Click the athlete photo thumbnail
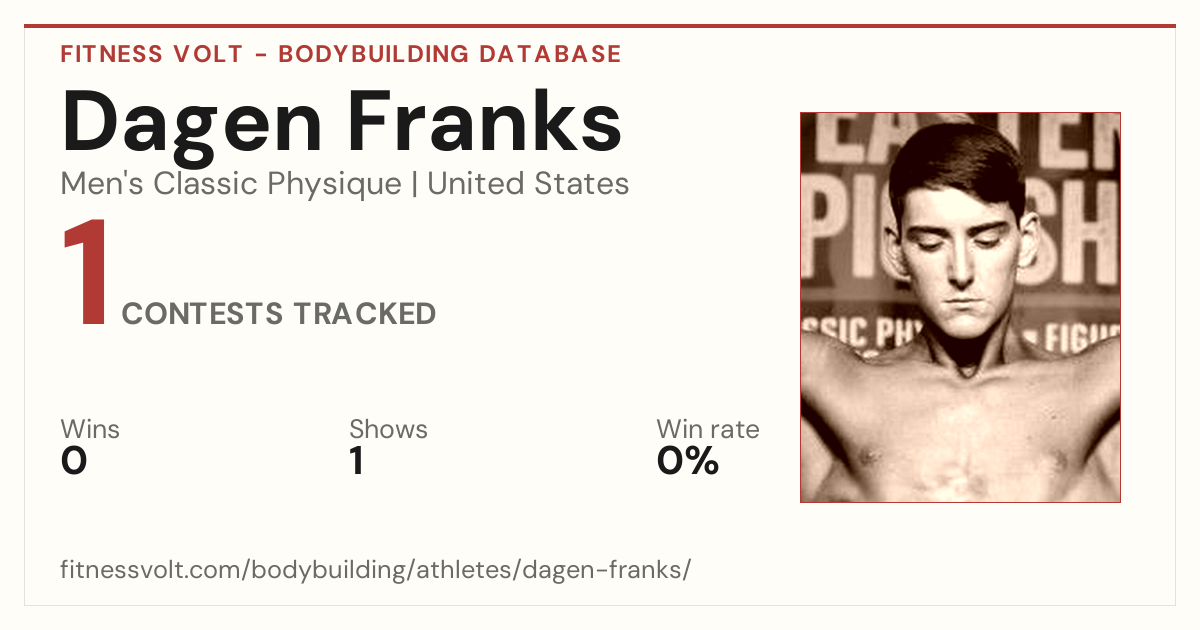Image resolution: width=1200 pixels, height=630 pixels. coord(960,307)
